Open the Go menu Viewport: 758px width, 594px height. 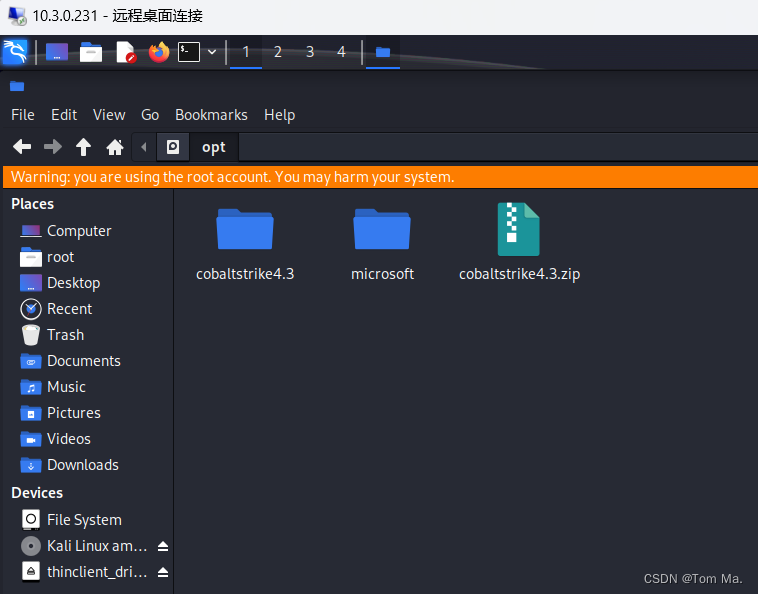[150, 115]
